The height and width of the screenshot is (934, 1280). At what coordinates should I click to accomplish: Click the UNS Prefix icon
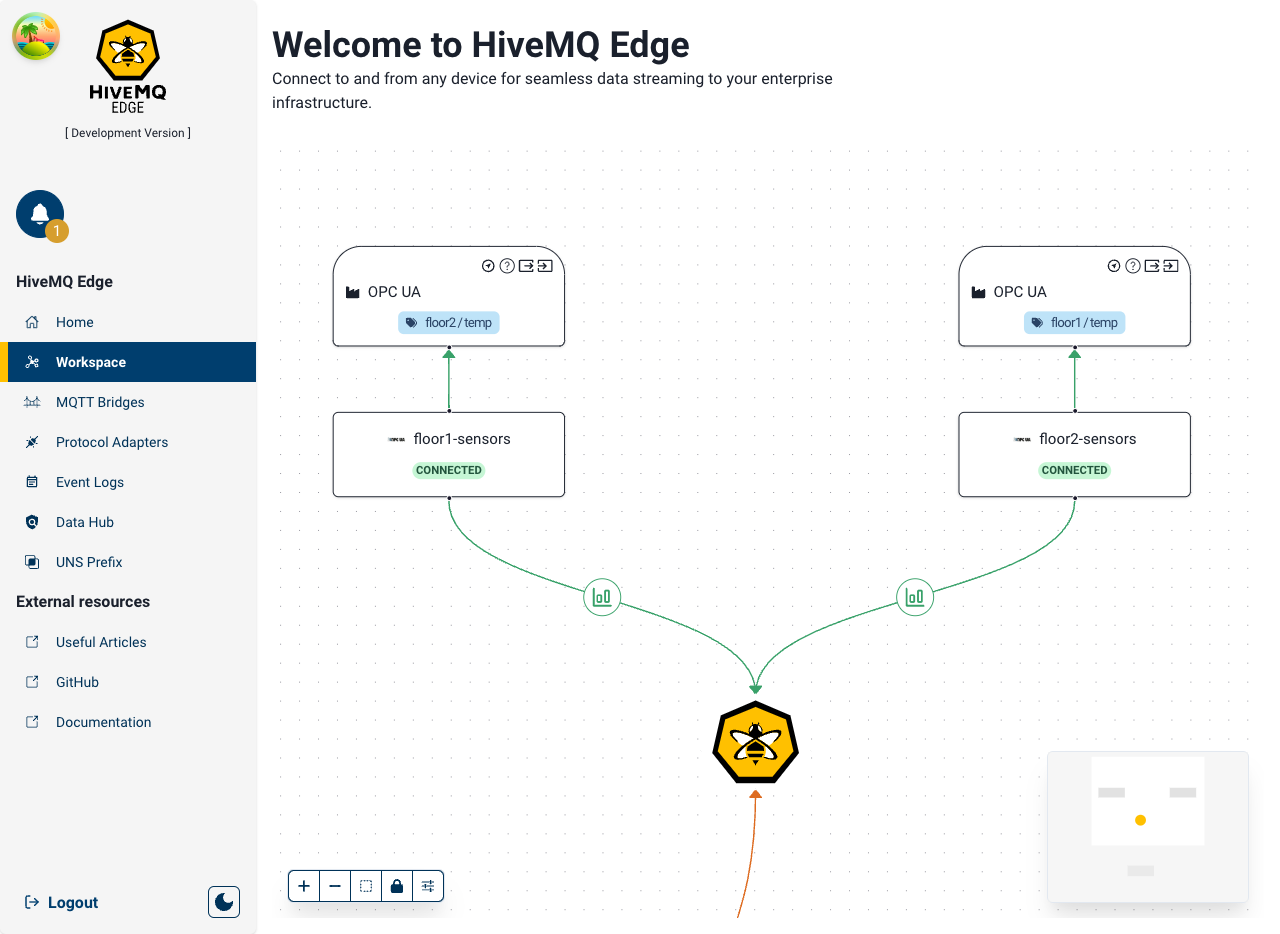tap(32, 562)
